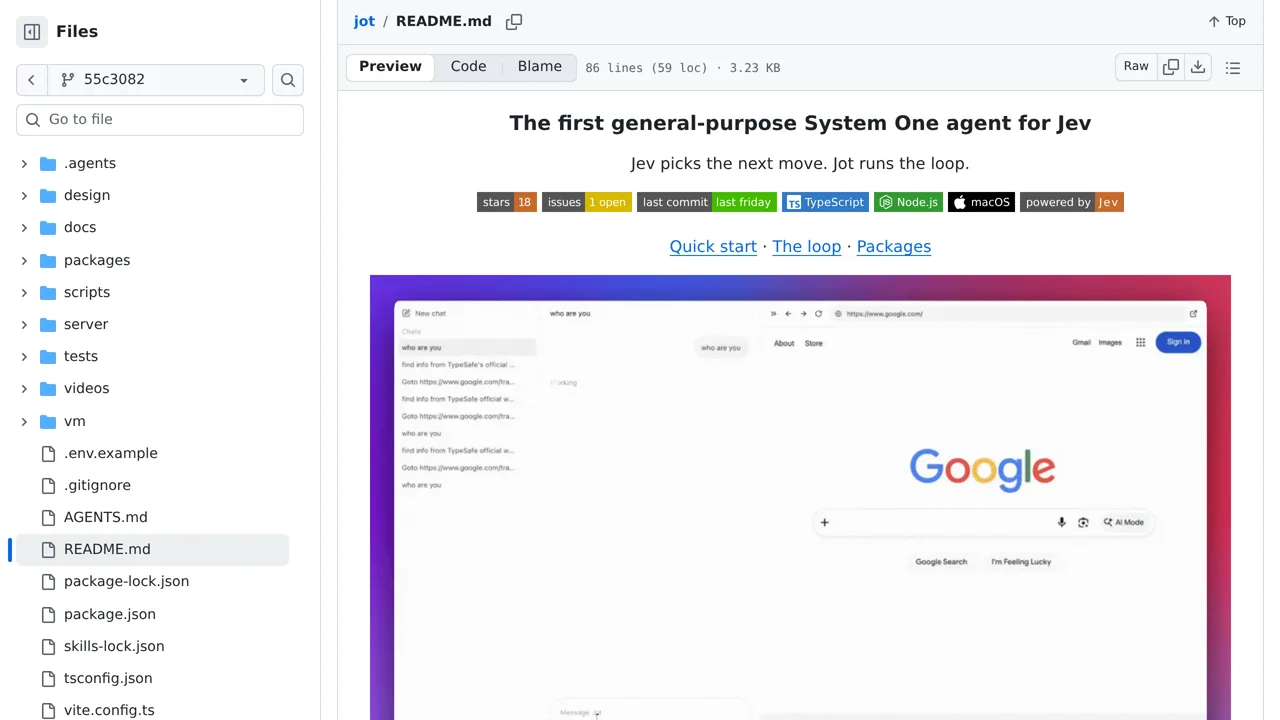
Task: Open the vite.config.ts file
Action: tap(109, 710)
